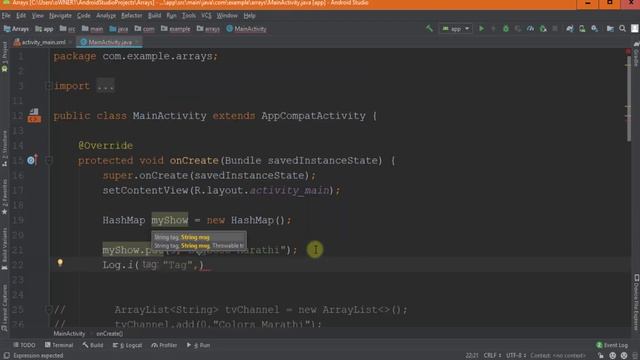Open the Profiler tool window button
The image size is (640, 360).
[x=164, y=345]
